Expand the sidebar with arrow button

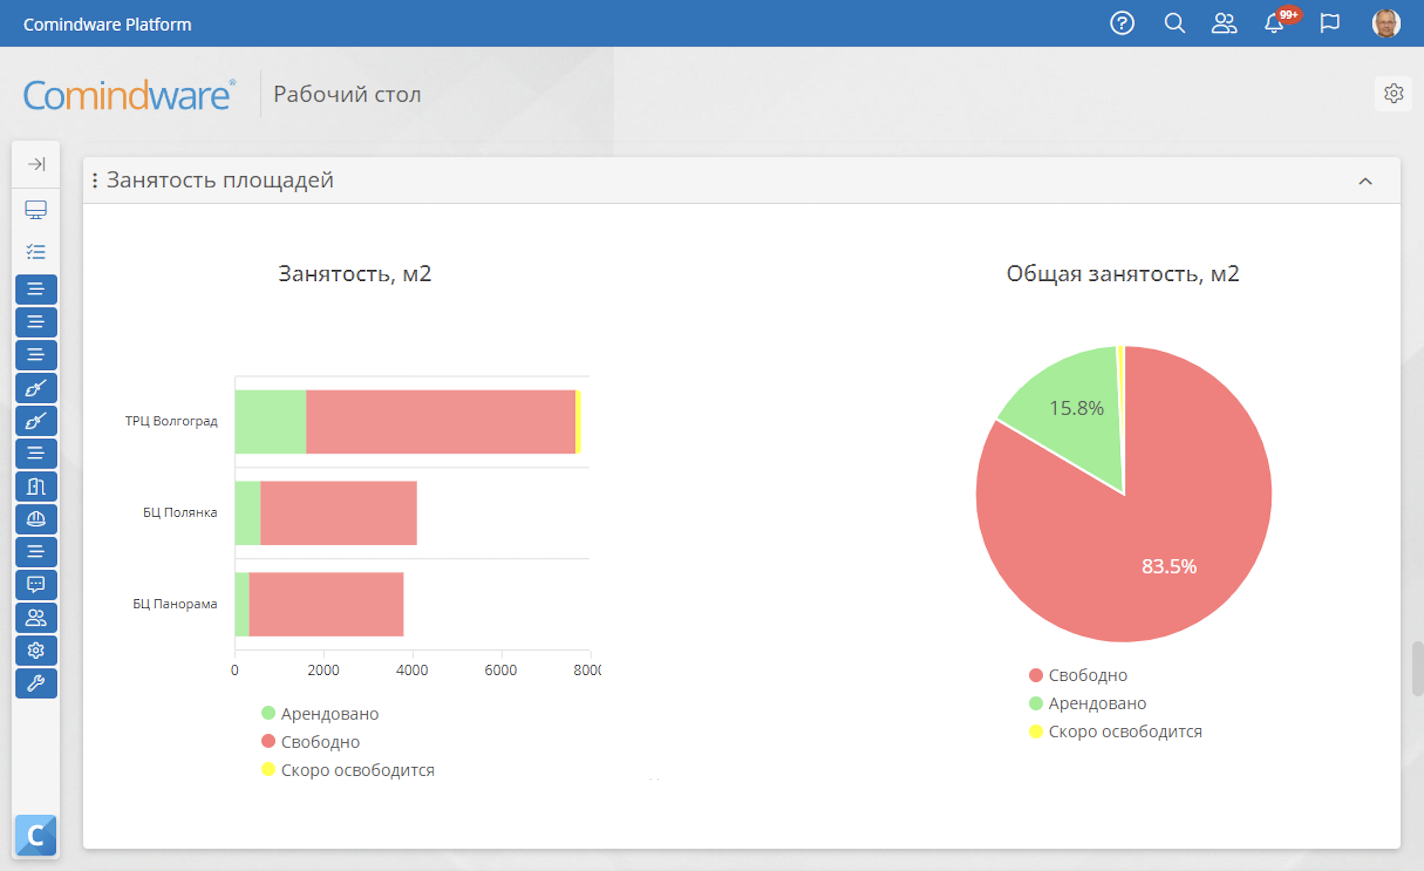click(36, 164)
